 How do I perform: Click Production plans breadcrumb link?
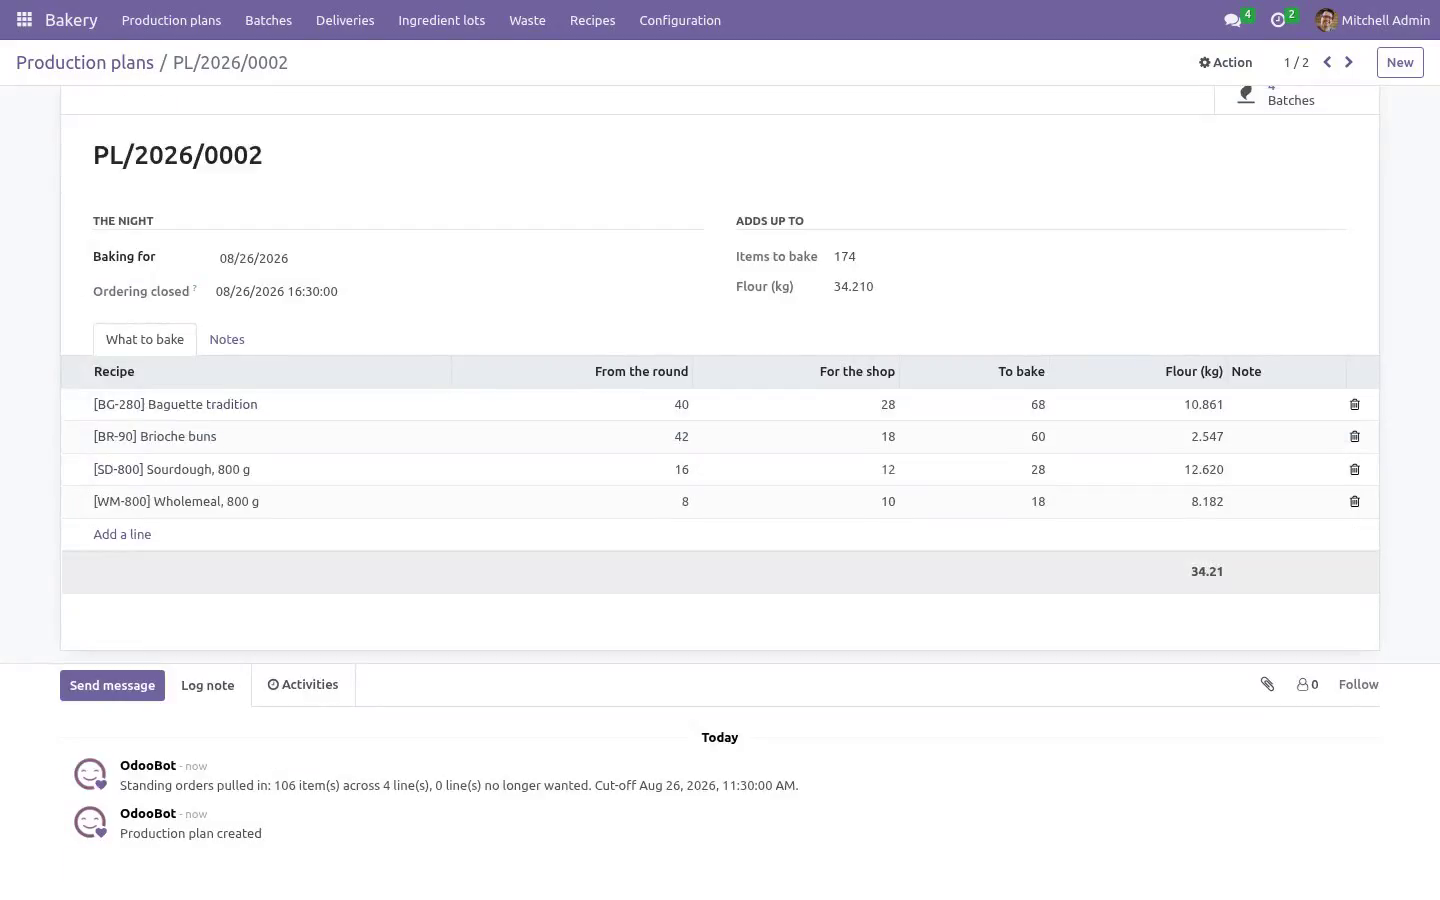pyautogui.click(x=85, y=62)
